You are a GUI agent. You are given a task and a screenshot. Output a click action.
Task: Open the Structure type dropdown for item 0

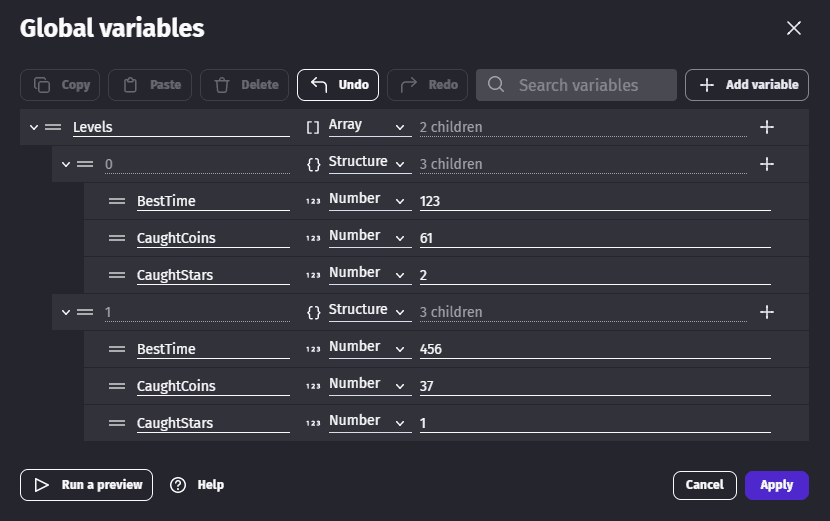366,164
